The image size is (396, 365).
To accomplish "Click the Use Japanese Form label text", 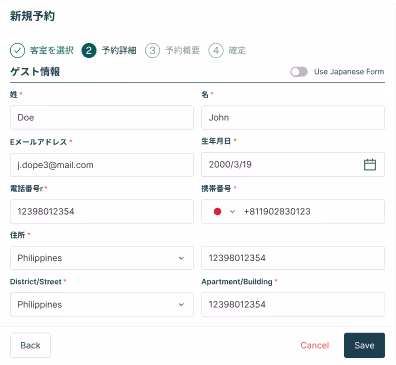I will pyautogui.click(x=349, y=72).
